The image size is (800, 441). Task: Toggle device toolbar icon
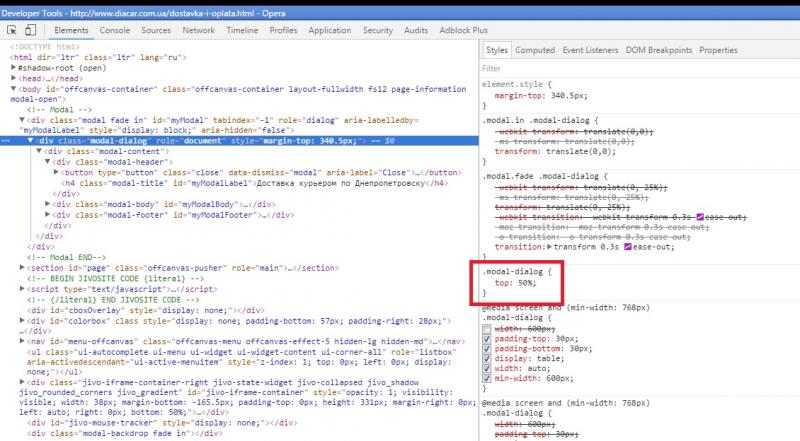(x=31, y=30)
